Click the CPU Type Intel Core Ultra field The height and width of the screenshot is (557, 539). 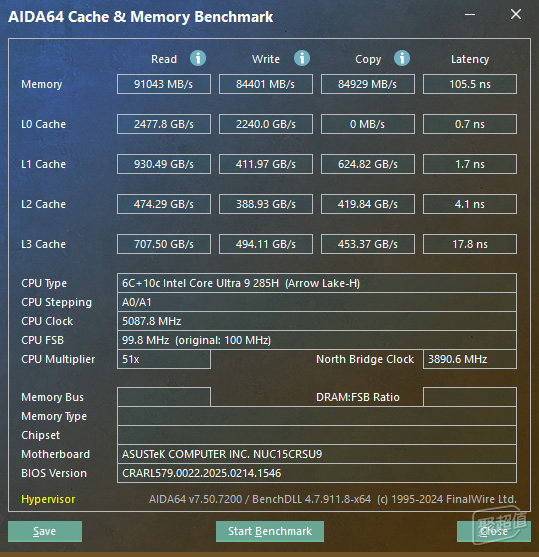coord(317,283)
